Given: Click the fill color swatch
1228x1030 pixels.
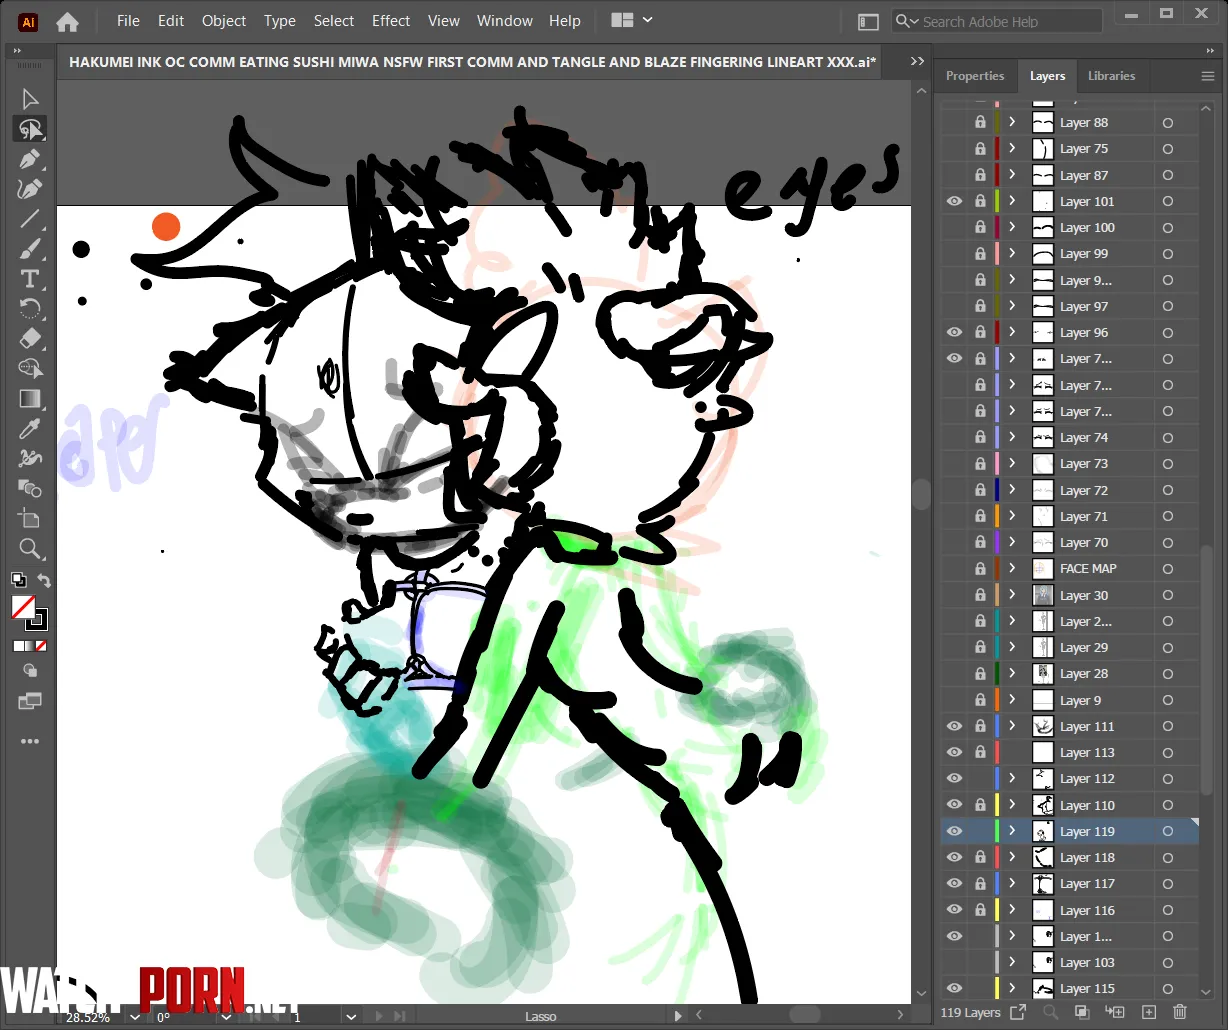Looking at the screenshot, I should coord(23,607).
